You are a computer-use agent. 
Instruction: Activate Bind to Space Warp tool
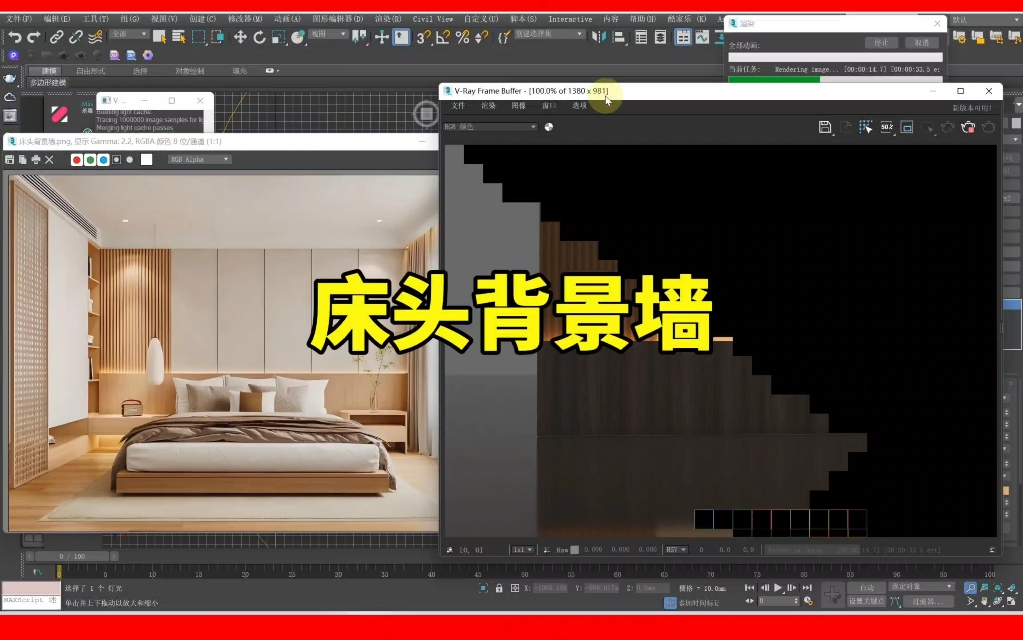pyautogui.click(x=95, y=37)
